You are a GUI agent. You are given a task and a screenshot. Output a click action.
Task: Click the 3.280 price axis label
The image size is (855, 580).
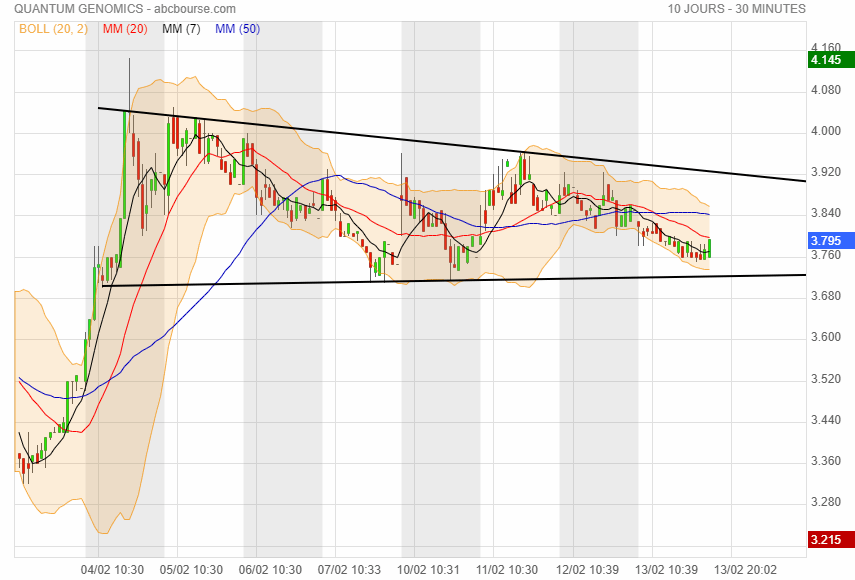(x=826, y=502)
